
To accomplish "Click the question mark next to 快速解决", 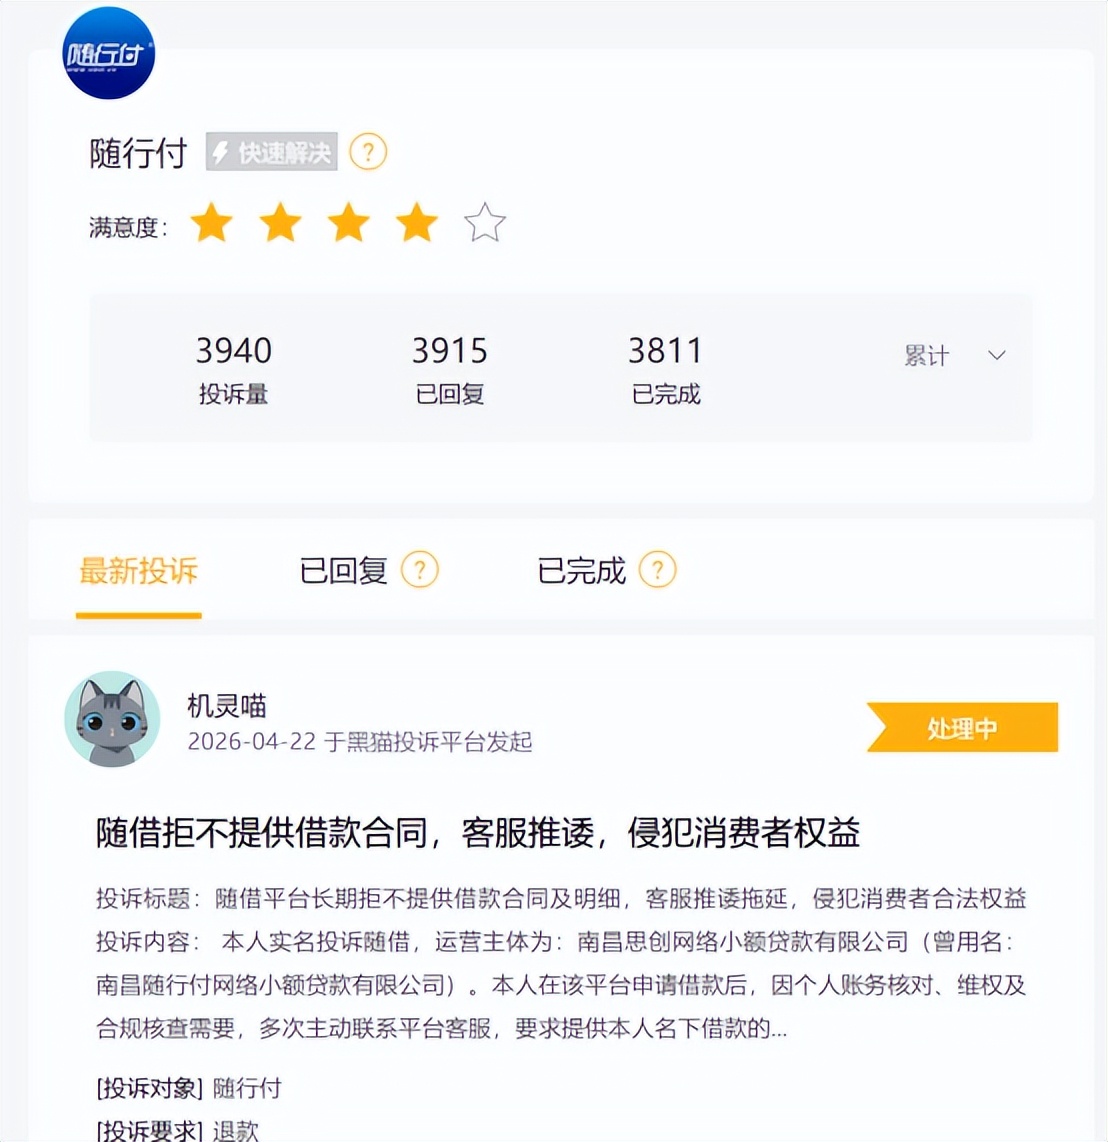I will (369, 152).
